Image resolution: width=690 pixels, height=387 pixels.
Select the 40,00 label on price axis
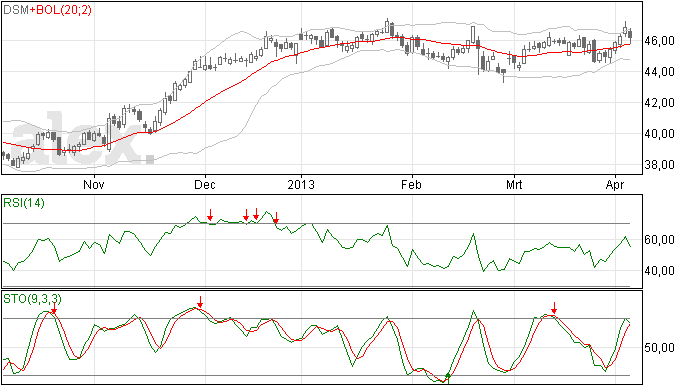click(x=659, y=134)
